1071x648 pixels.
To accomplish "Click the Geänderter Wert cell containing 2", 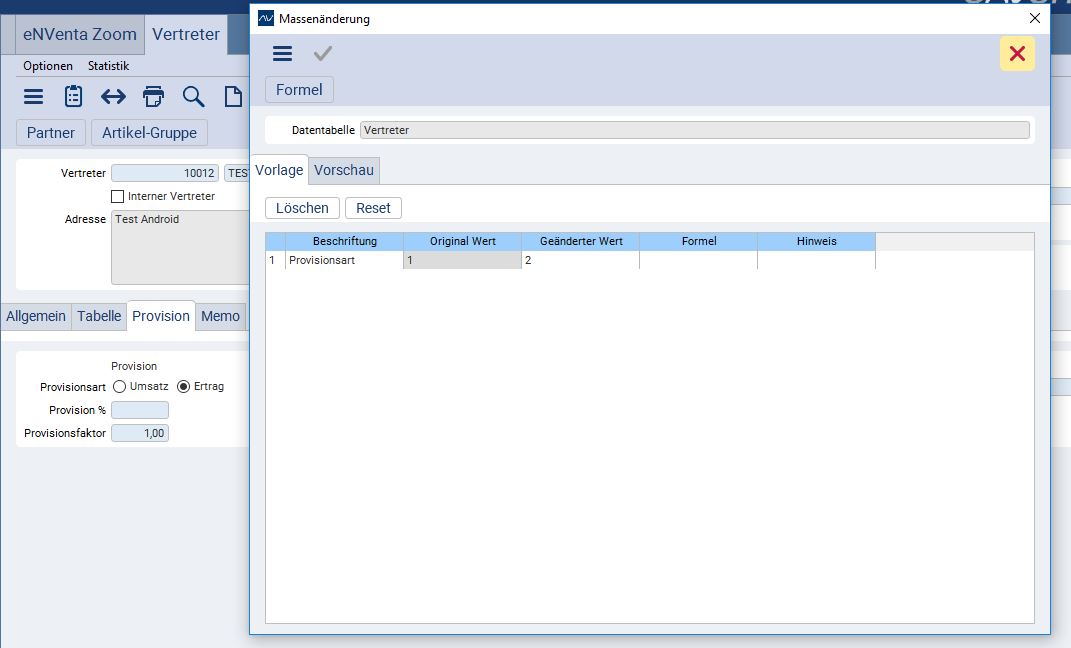I will (580, 260).
